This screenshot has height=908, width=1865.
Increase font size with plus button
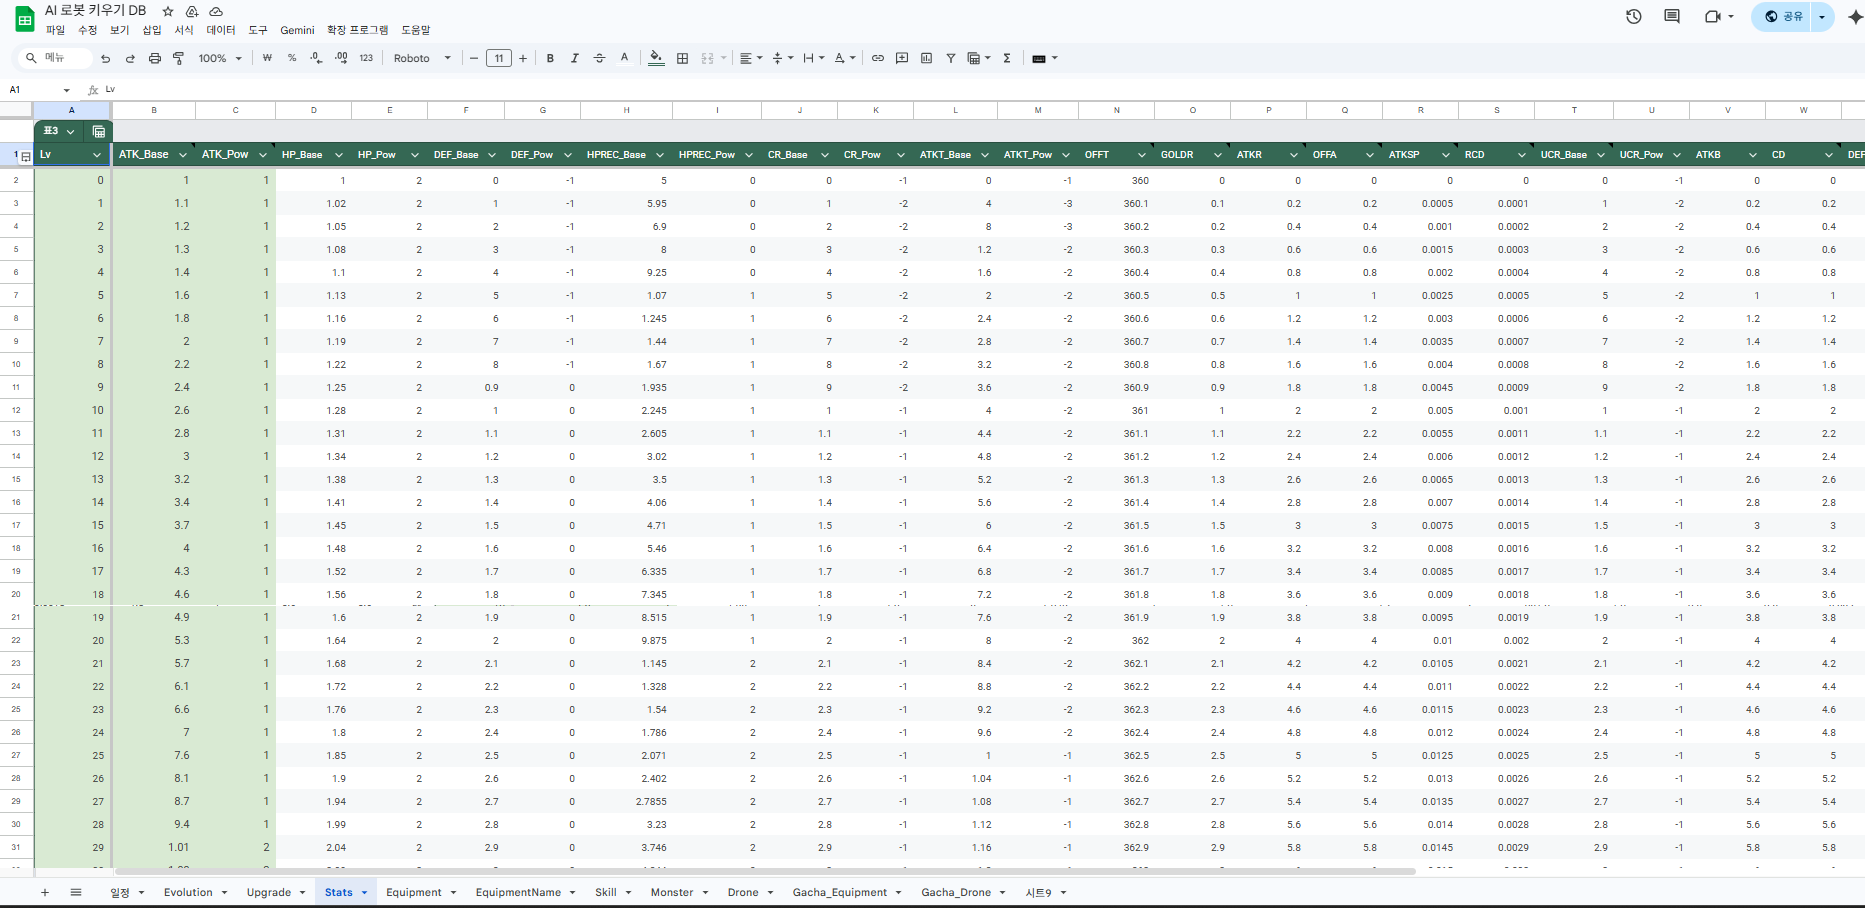[523, 58]
